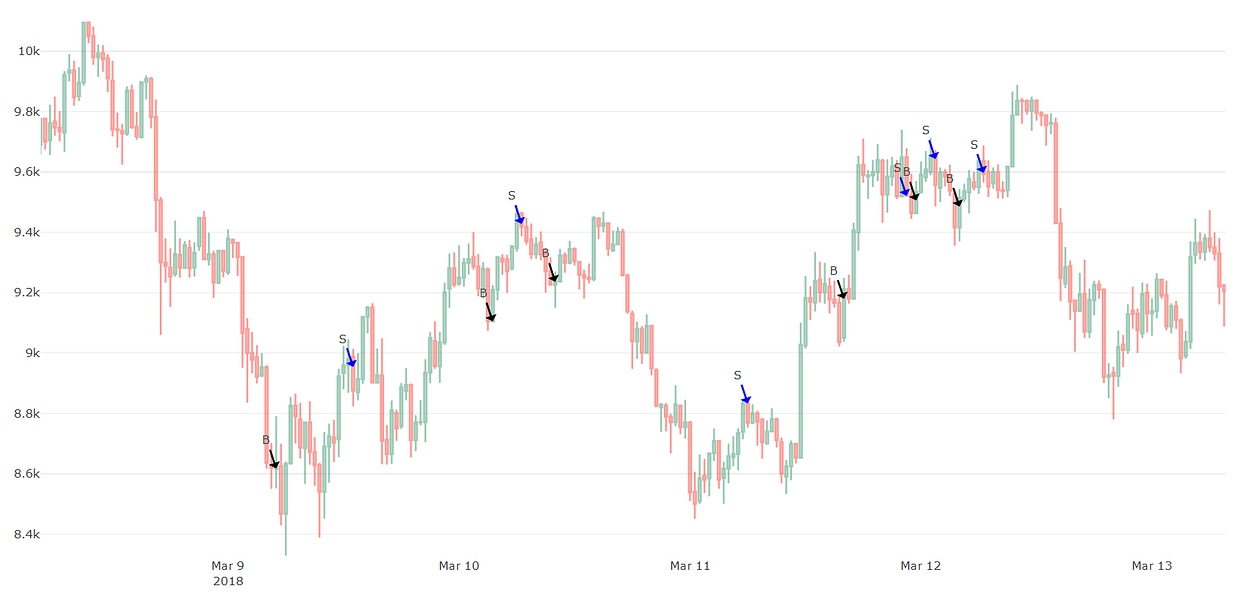1250x595 pixels.
Task: Select the S sell marker between Mar 11 and Mar 12
Action: 738,375
